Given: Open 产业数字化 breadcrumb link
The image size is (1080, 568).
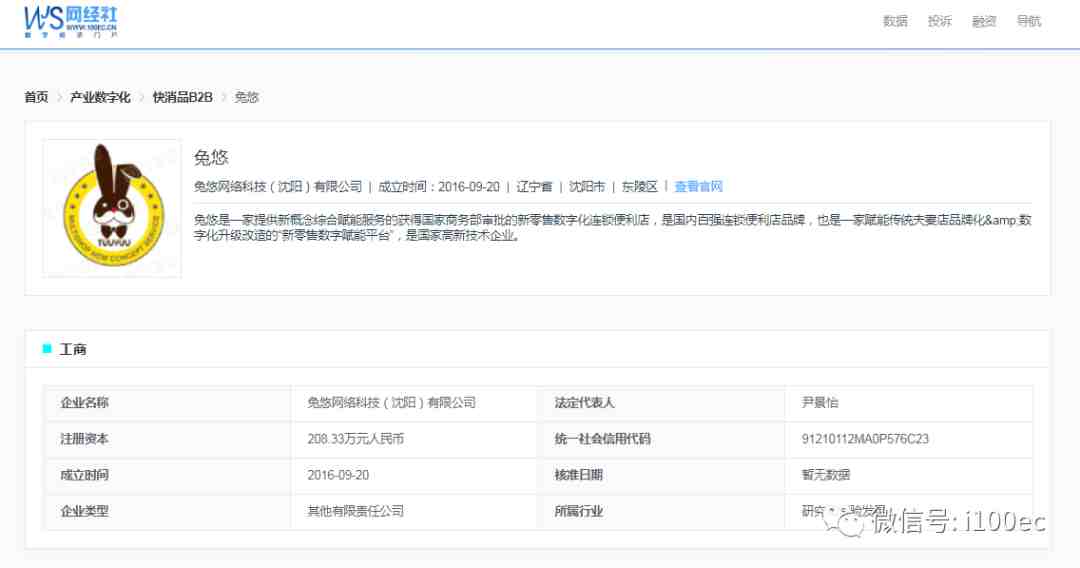Looking at the screenshot, I should tap(100, 97).
